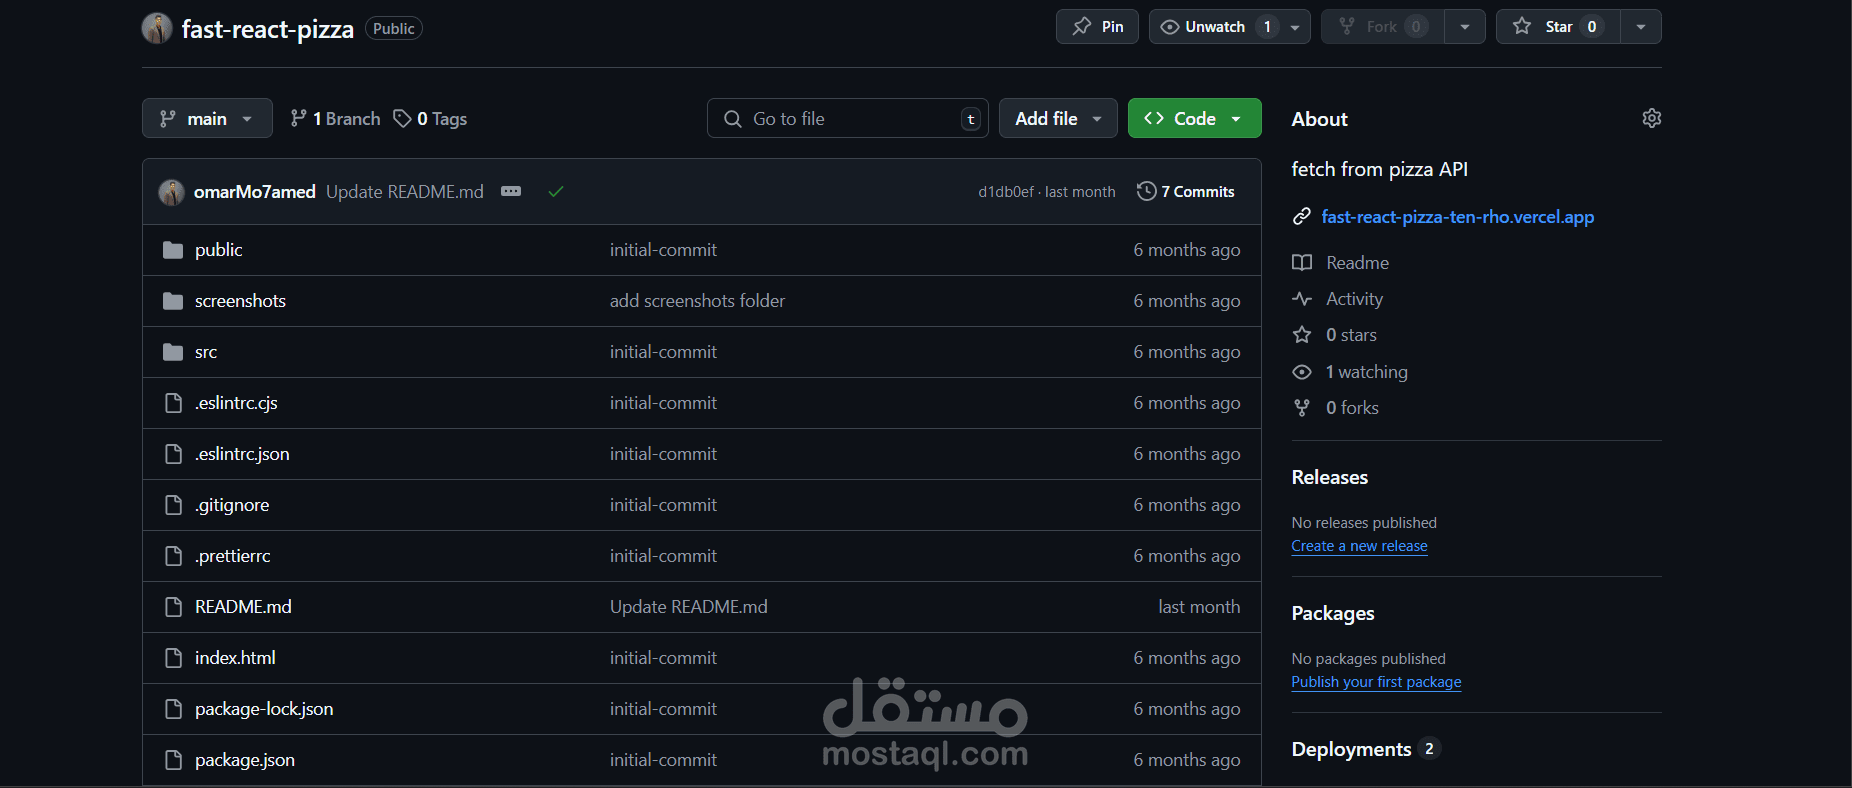Open the screenshots folder
This screenshot has width=1852, height=788.
point(240,301)
